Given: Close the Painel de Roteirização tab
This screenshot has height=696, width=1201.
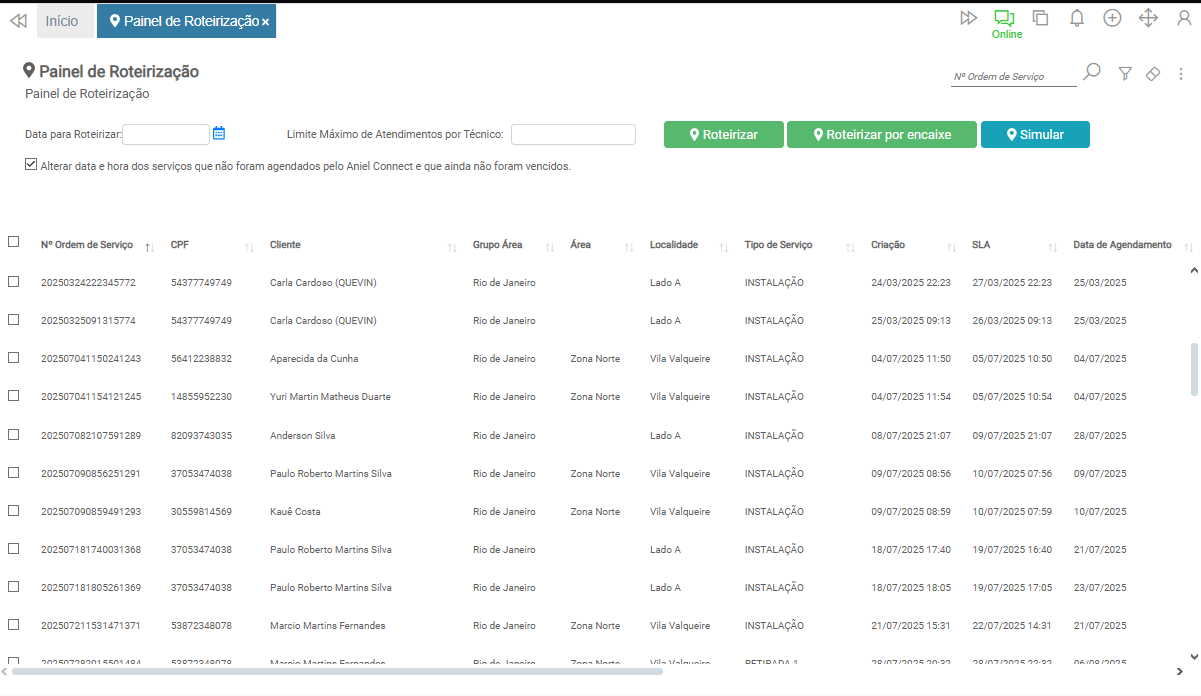Looking at the screenshot, I should tap(265, 22).
